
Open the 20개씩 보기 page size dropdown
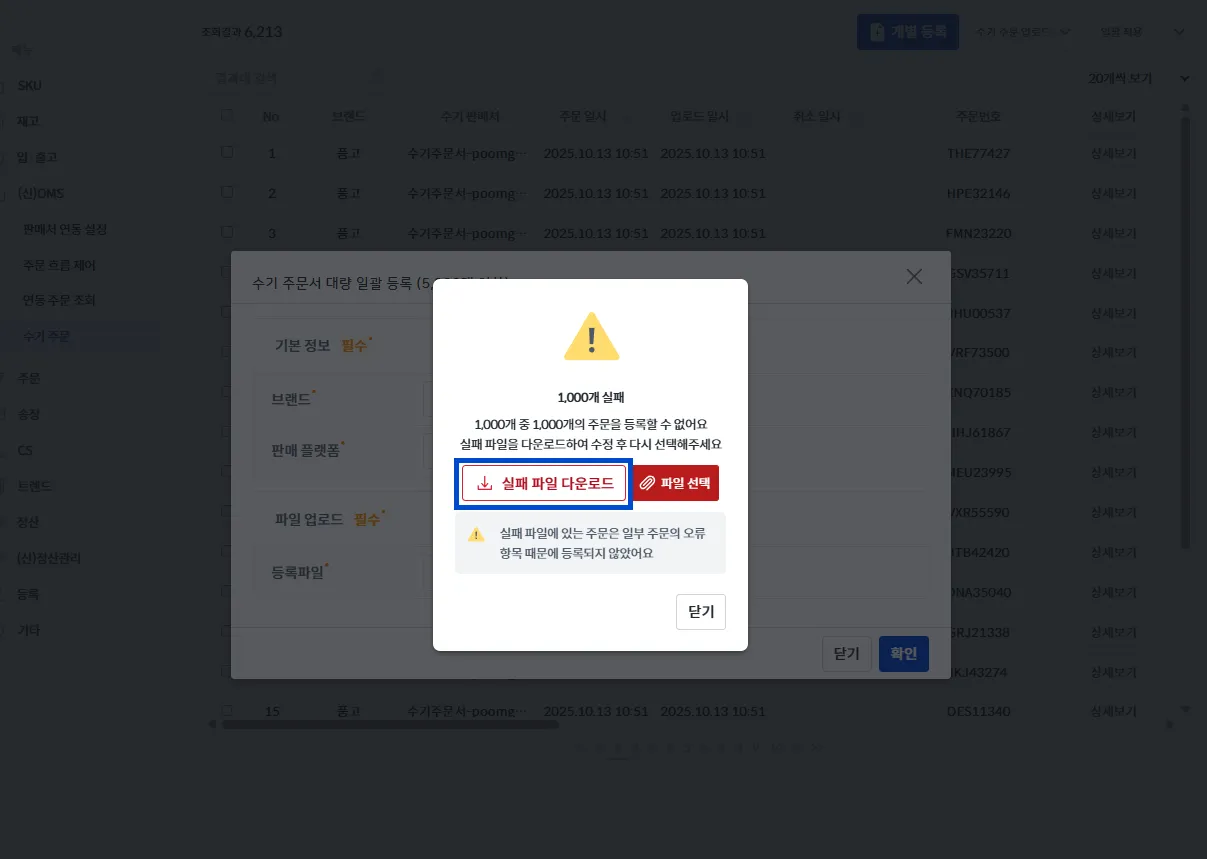click(1139, 78)
